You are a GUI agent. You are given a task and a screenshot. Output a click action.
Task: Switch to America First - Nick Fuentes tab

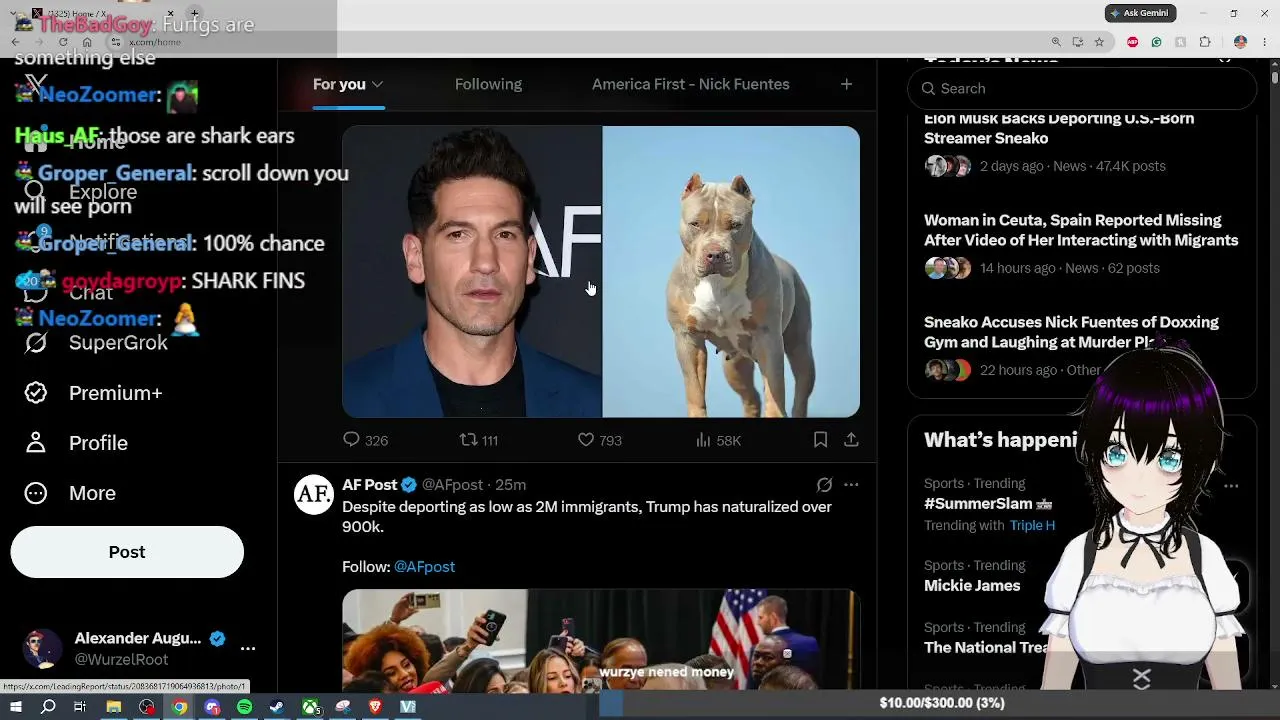(690, 84)
